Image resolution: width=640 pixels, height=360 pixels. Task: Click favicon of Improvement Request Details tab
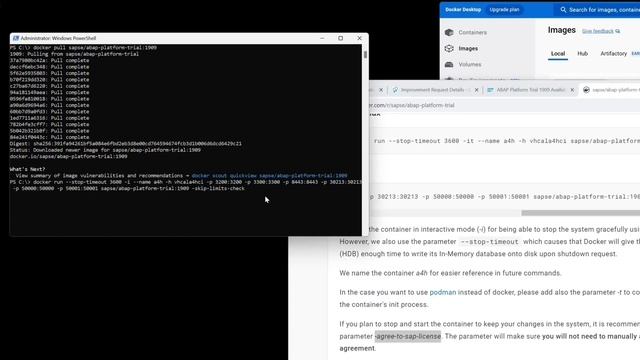point(395,90)
